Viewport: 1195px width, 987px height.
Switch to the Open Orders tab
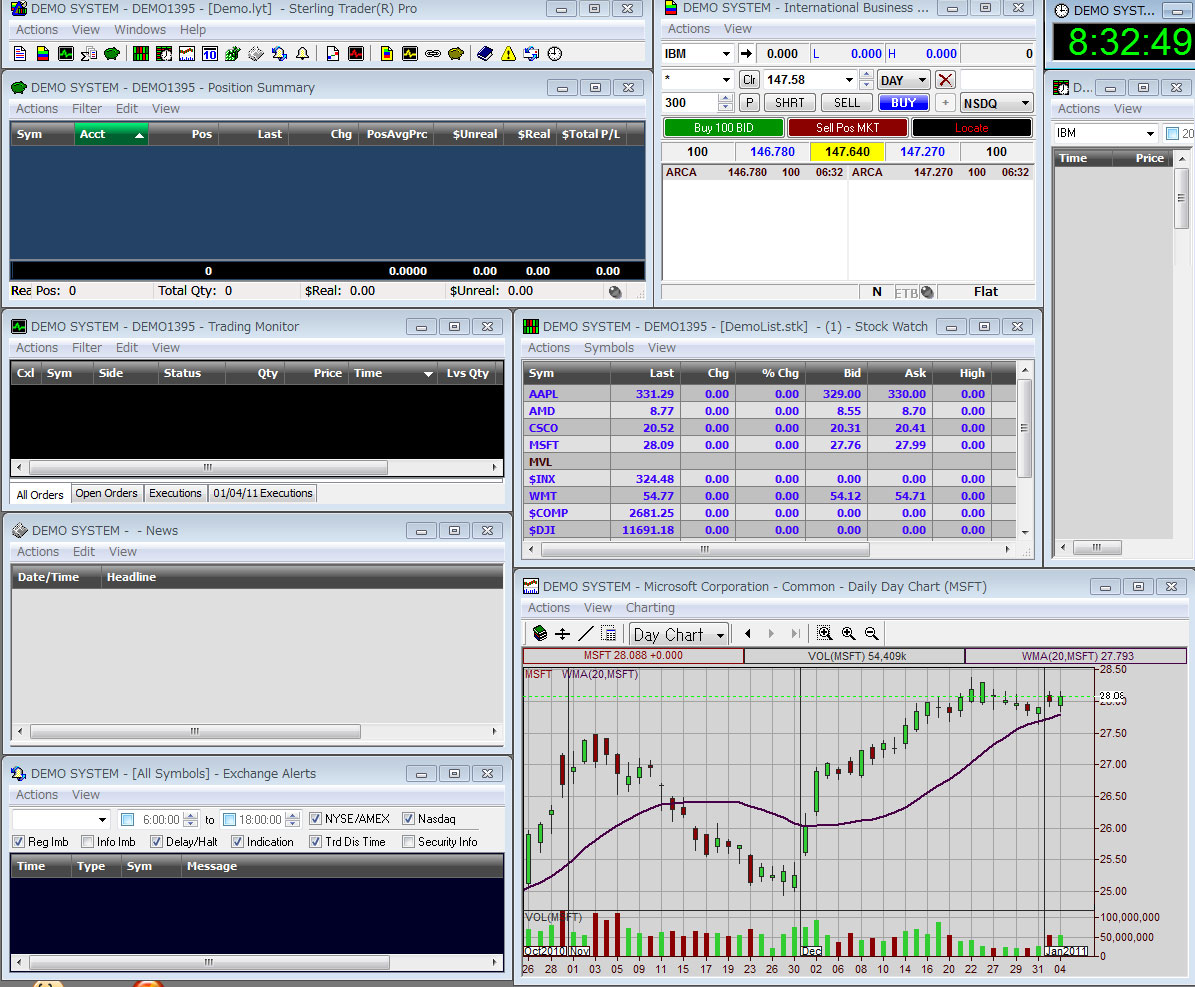106,493
